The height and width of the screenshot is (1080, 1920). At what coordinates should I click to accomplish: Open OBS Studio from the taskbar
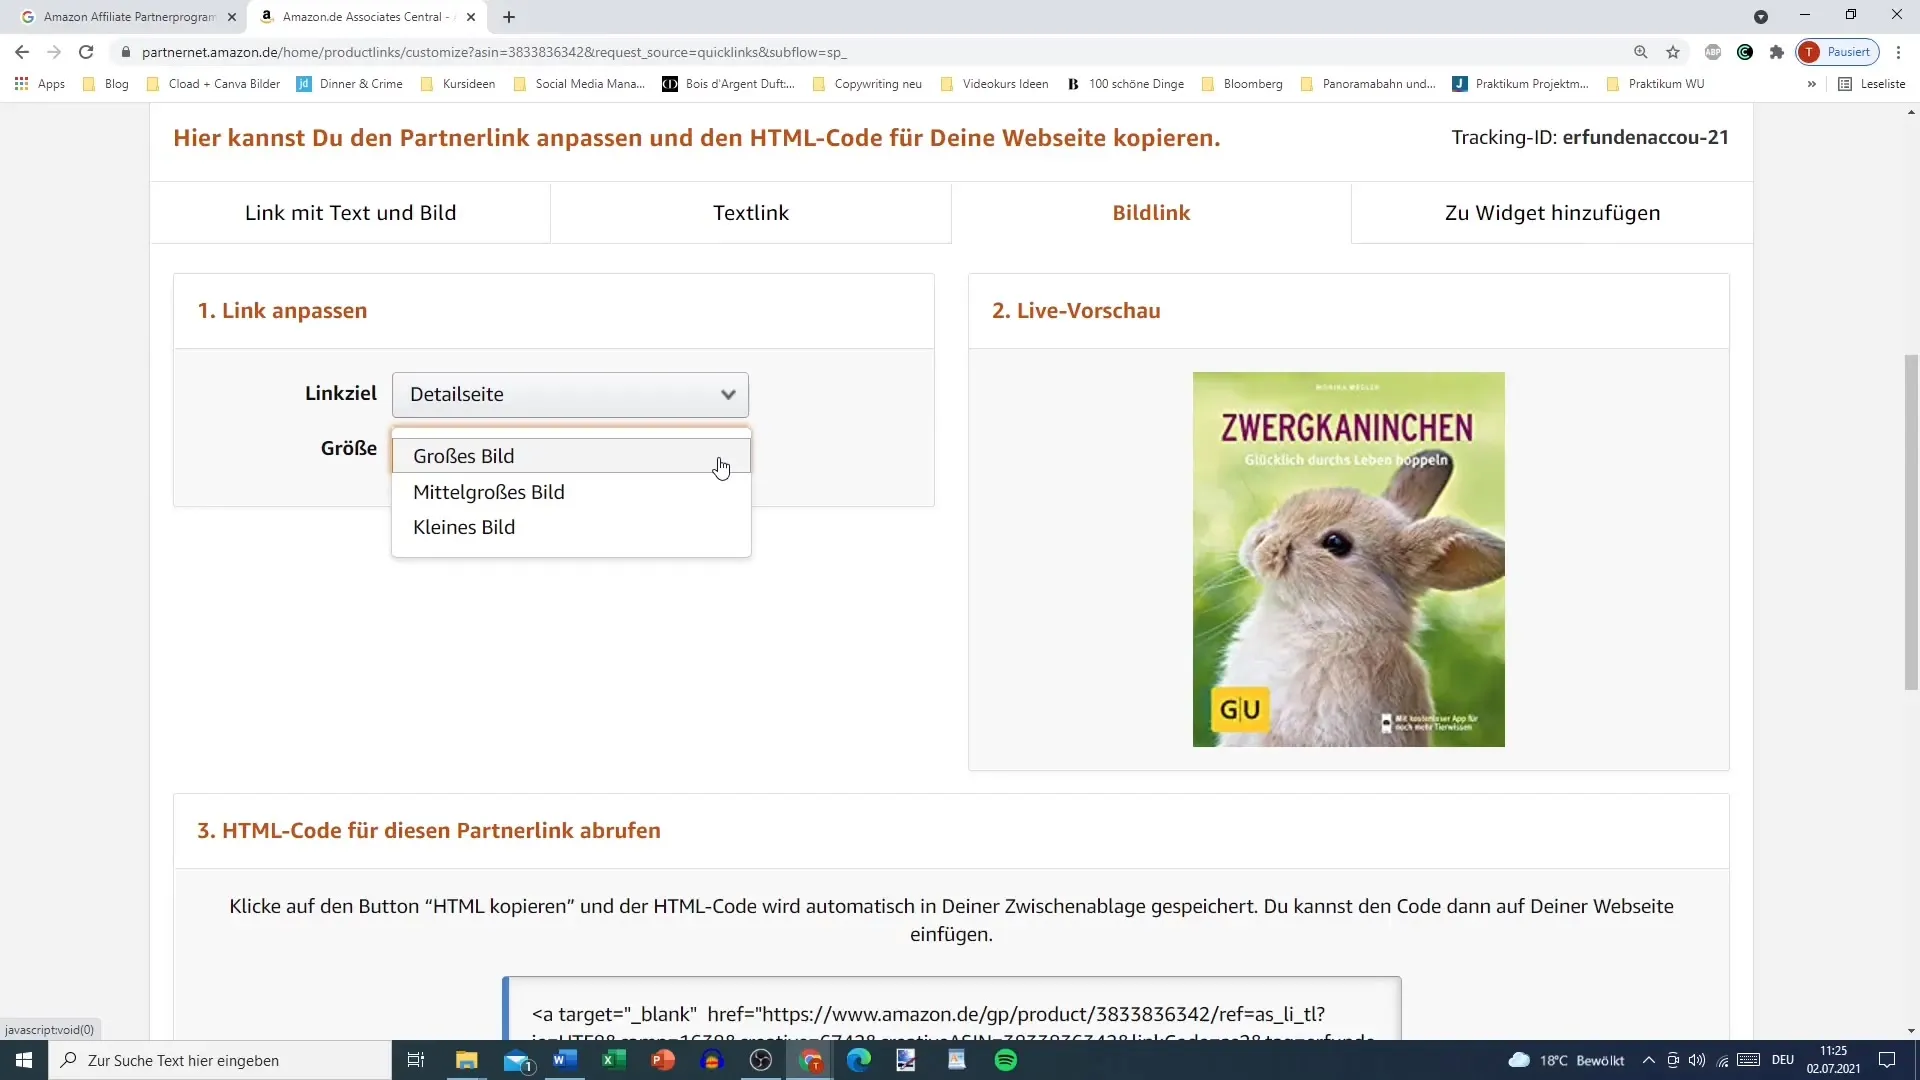[x=761, y=1060]
